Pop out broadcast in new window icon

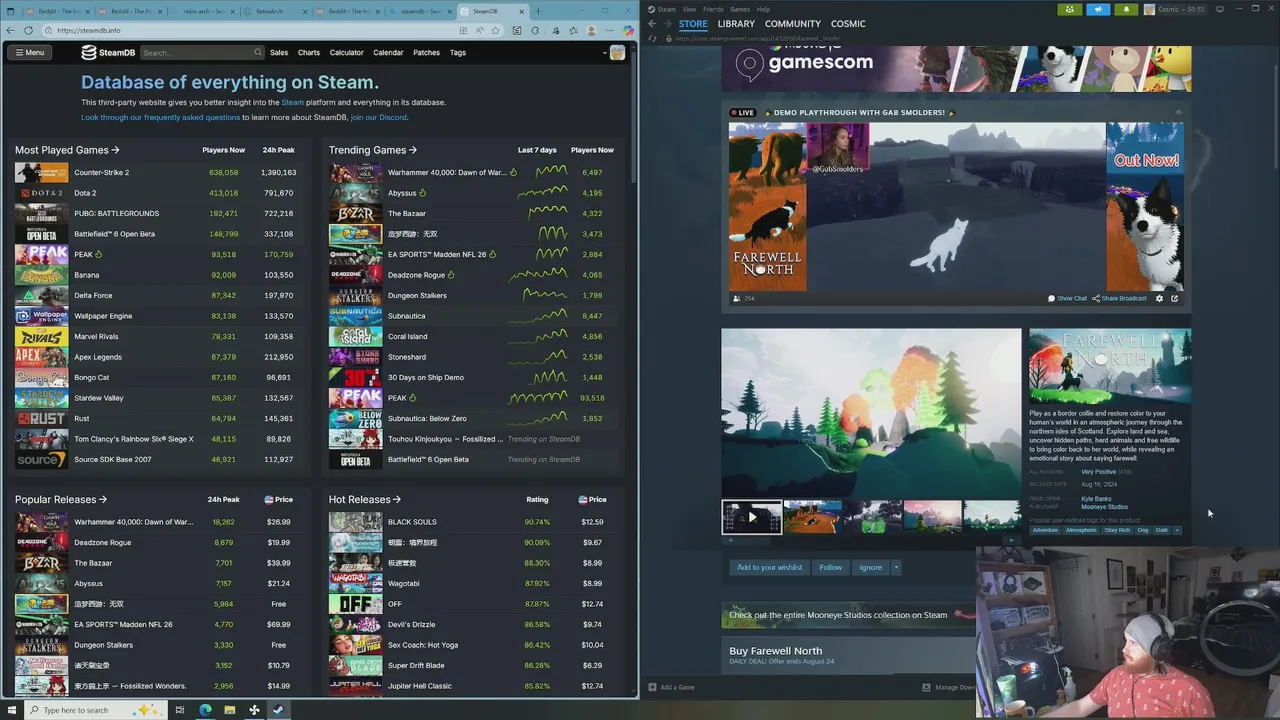1174,298
